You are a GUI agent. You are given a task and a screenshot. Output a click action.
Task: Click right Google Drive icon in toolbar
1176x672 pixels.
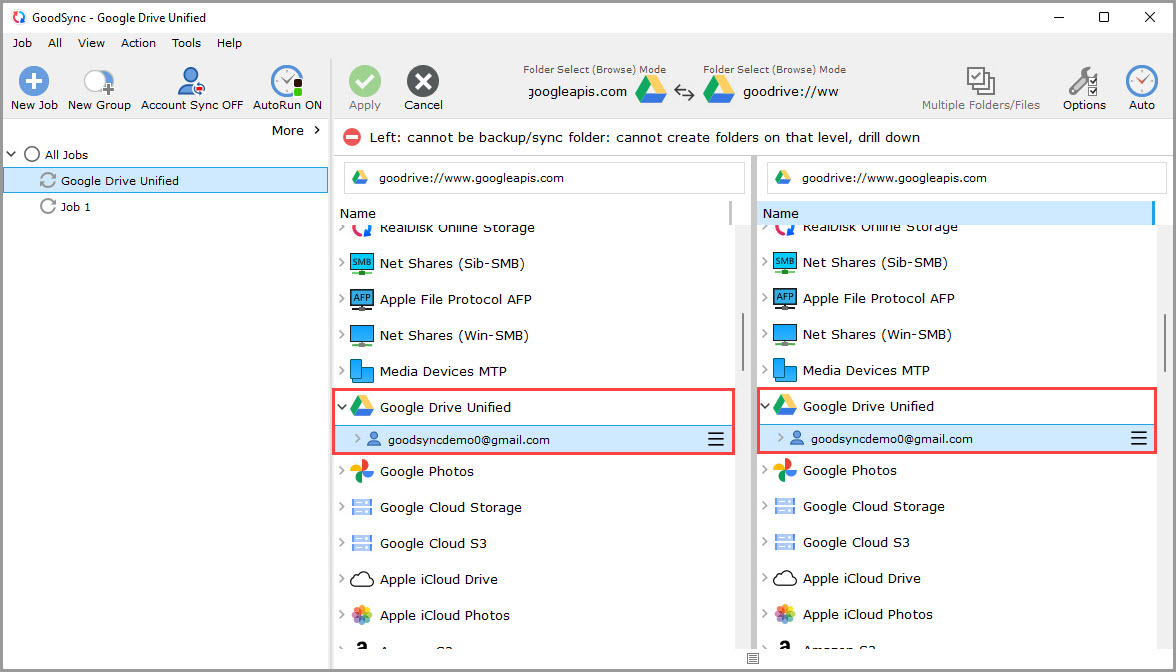718,91
